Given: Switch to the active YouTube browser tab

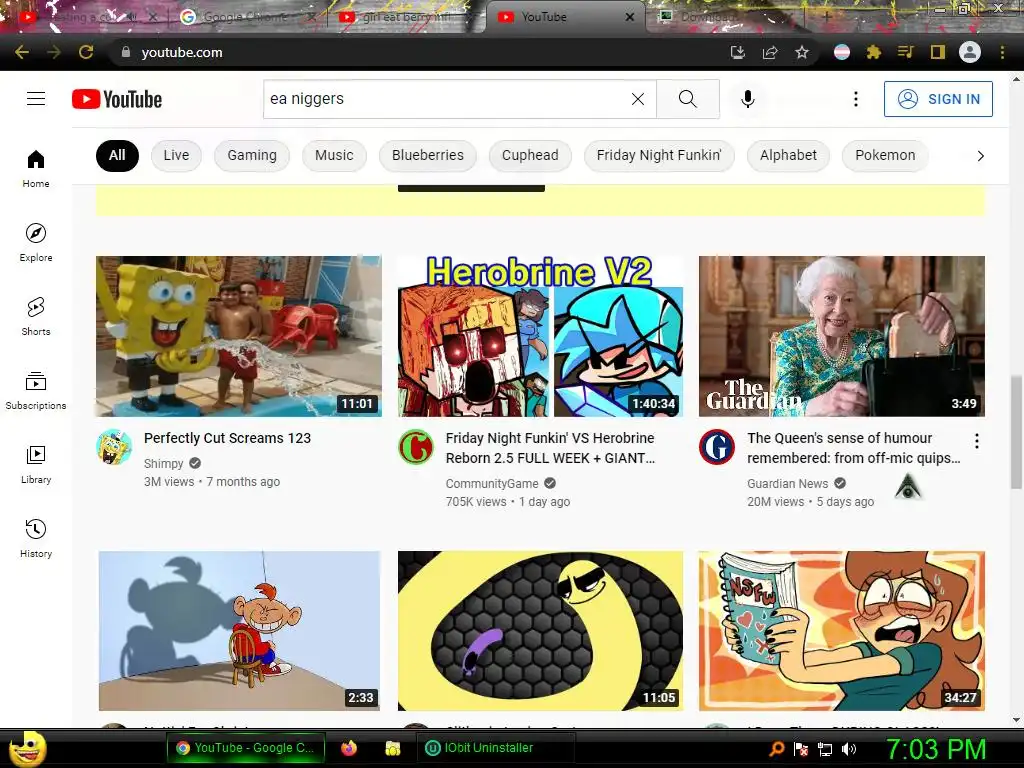Looking at the screenshot, I should point(566,17).
